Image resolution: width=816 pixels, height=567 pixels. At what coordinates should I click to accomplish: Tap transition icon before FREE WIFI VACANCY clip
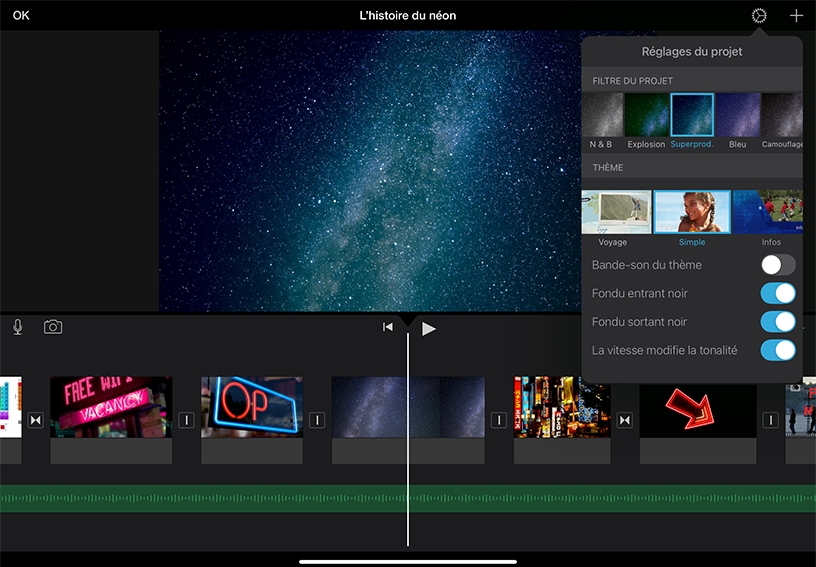[x=35, y=420]
